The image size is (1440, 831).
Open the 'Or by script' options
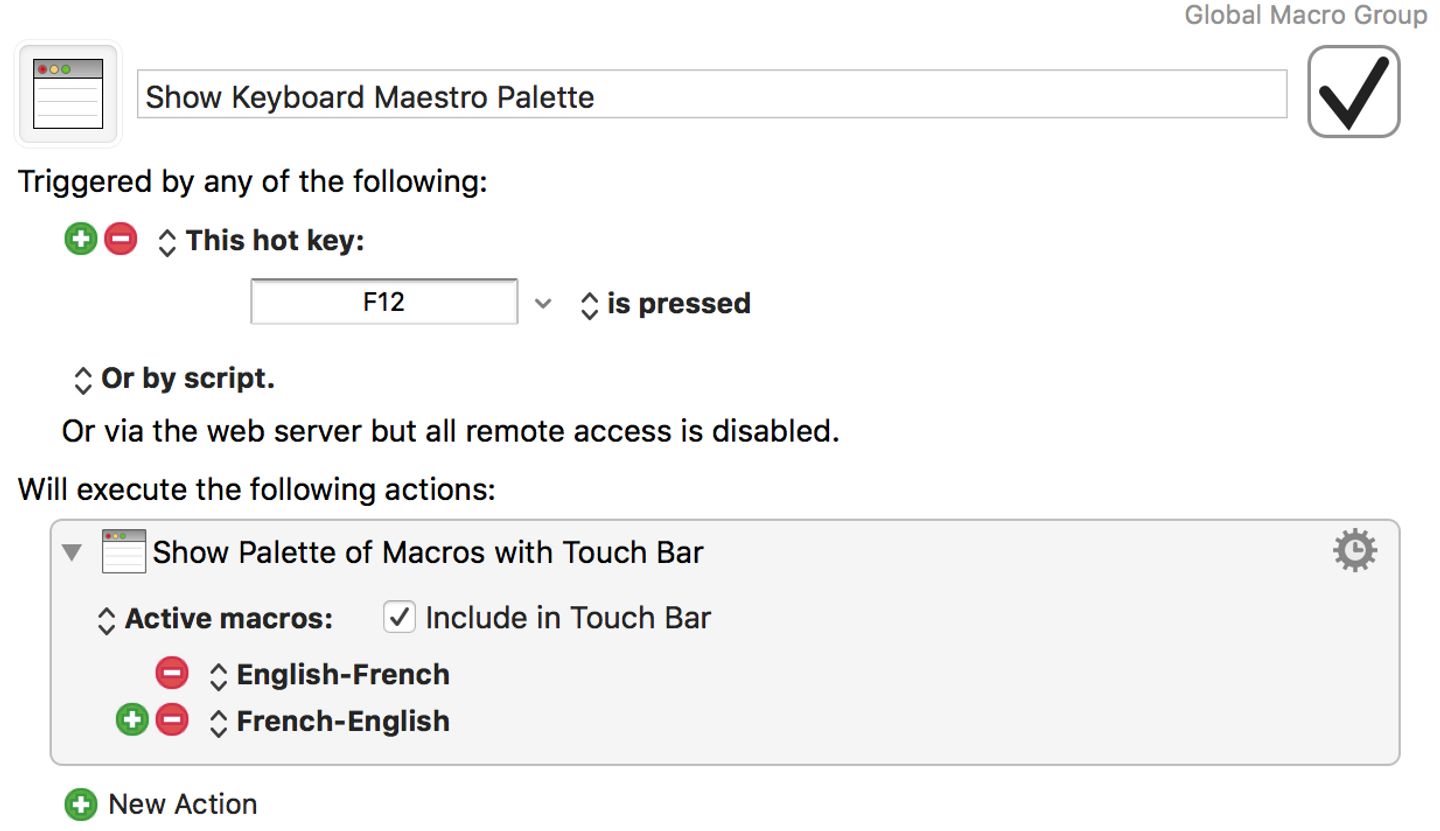point(84,380)
